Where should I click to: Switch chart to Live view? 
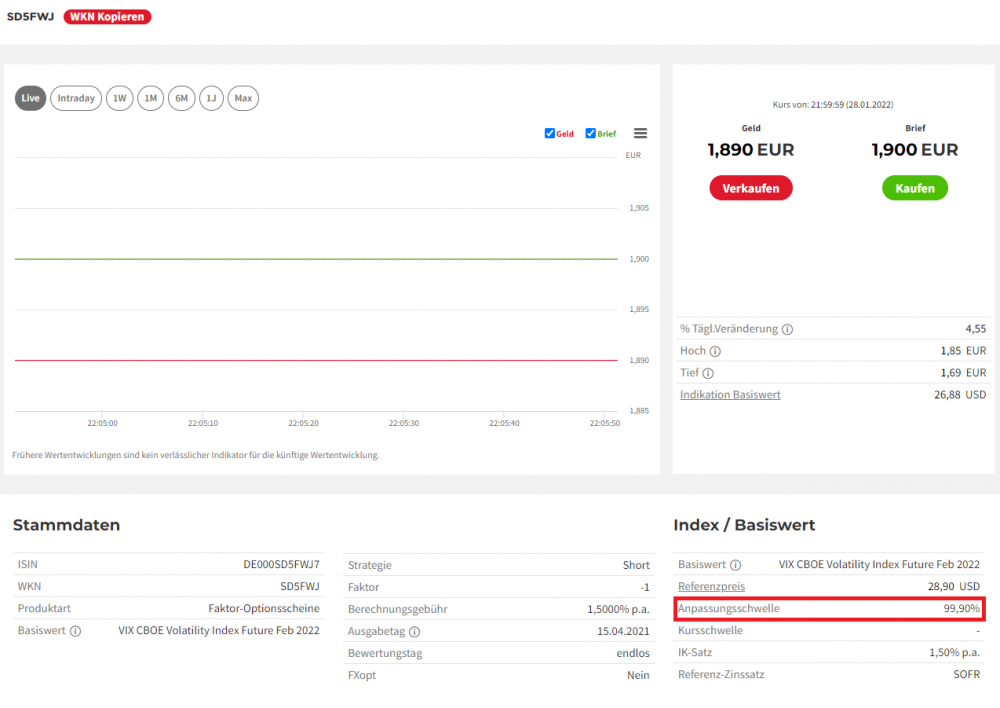tap(31, 98)
